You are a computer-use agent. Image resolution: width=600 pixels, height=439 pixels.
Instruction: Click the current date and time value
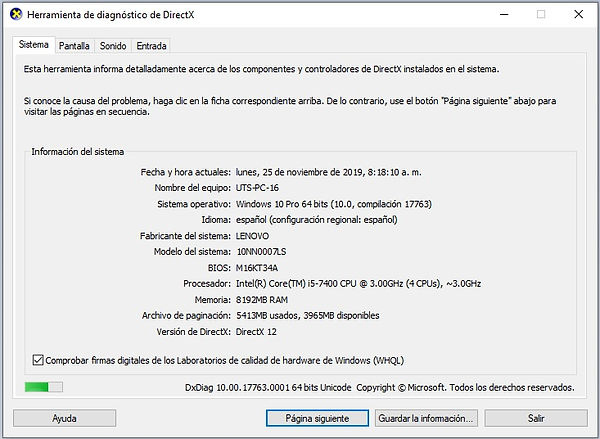click(329, 172)
